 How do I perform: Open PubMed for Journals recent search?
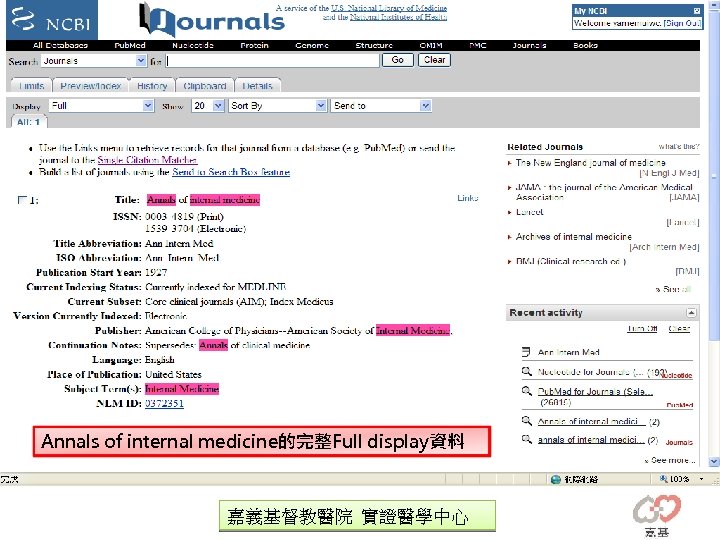[595, 392]
